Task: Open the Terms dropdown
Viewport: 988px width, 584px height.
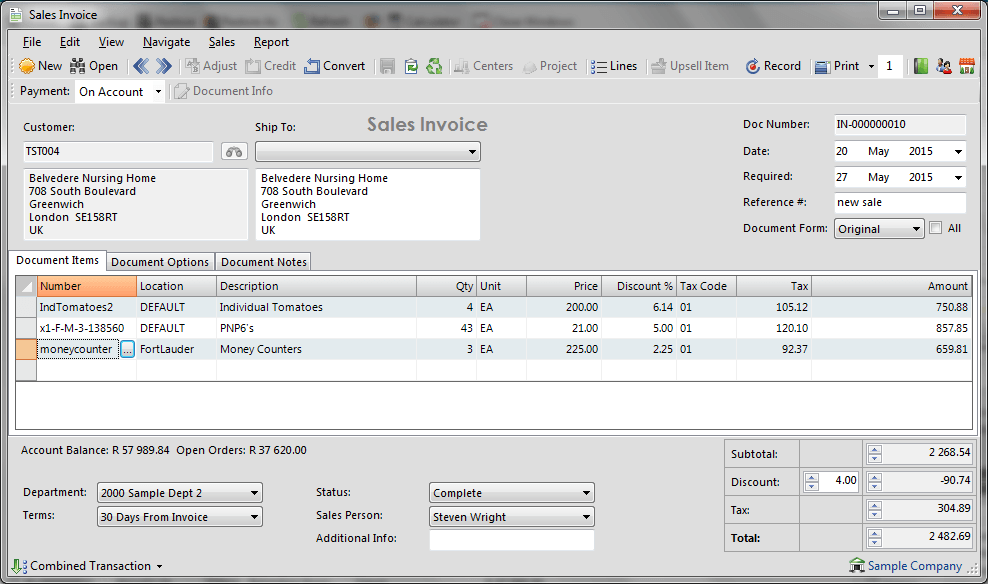Action: click(x=180, y=517)
